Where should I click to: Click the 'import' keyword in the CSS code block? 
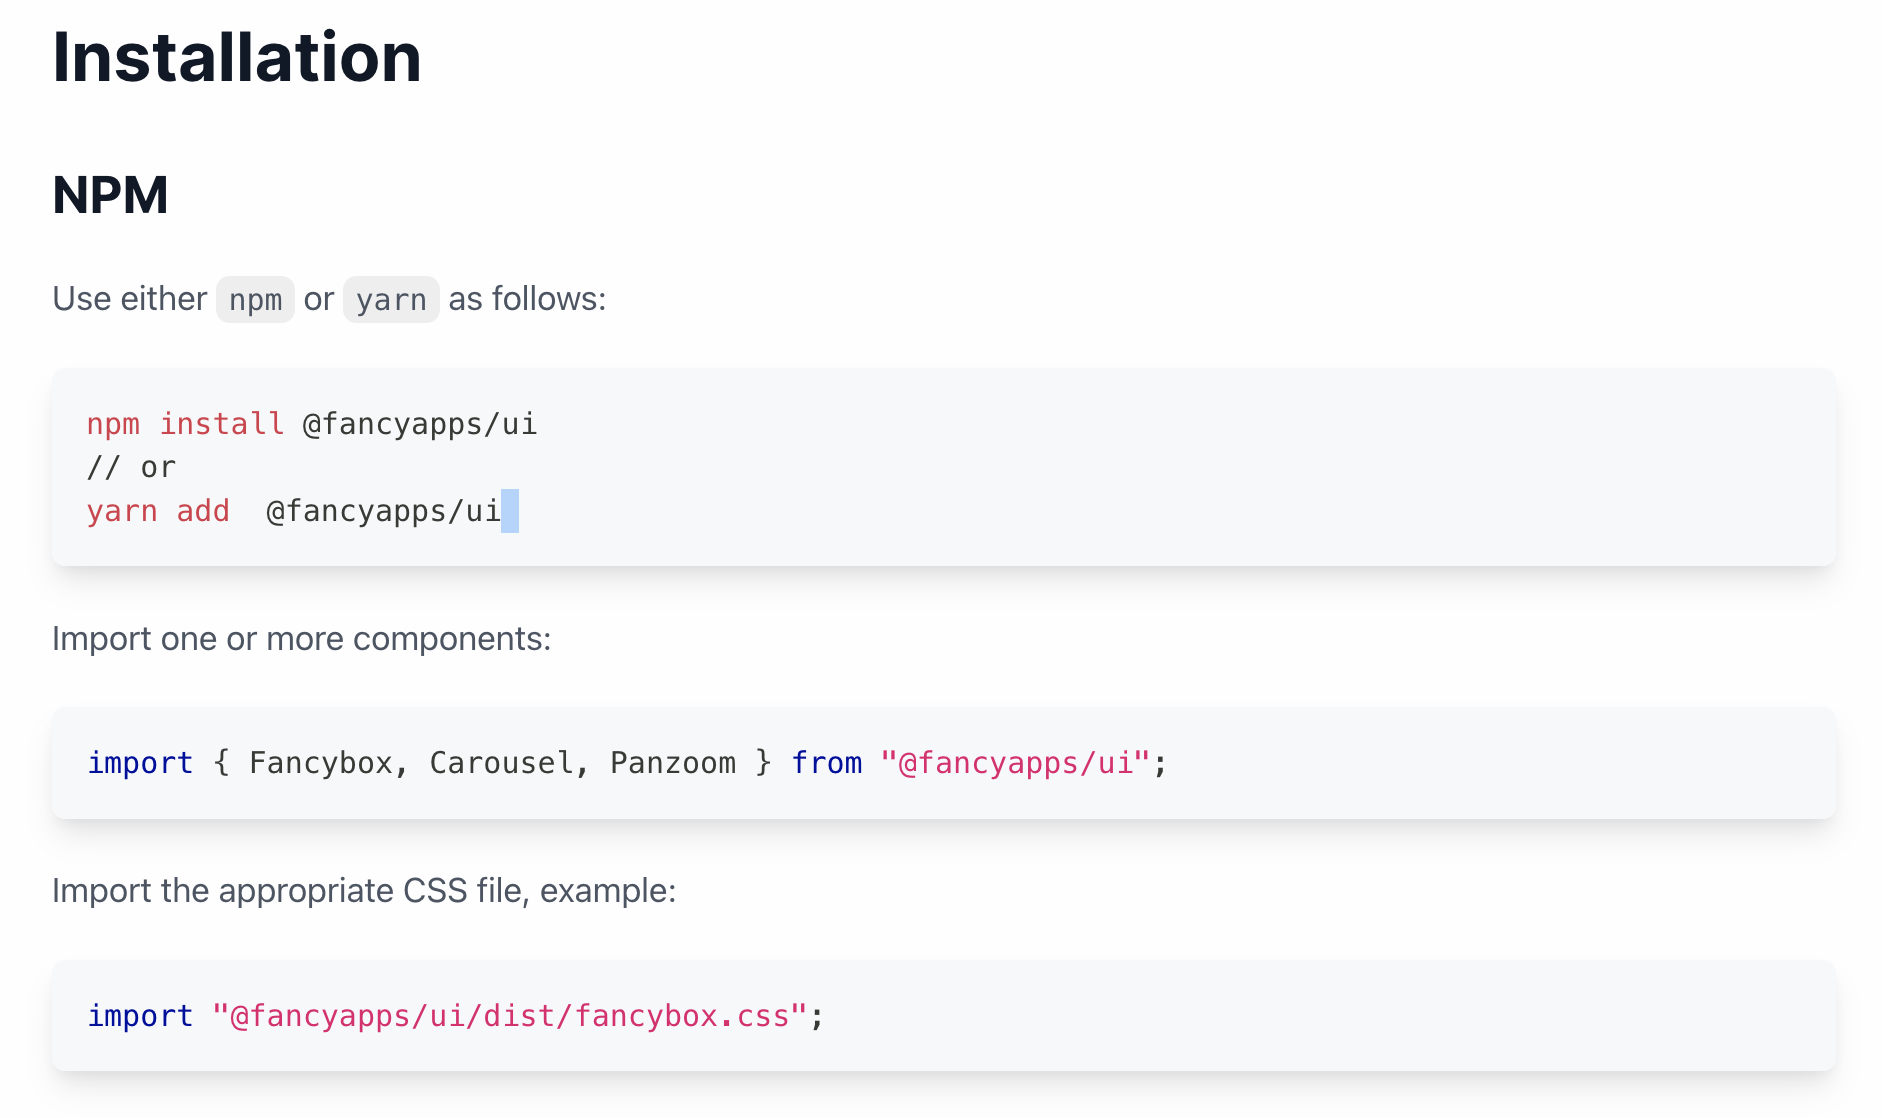tap(140, 1016)
